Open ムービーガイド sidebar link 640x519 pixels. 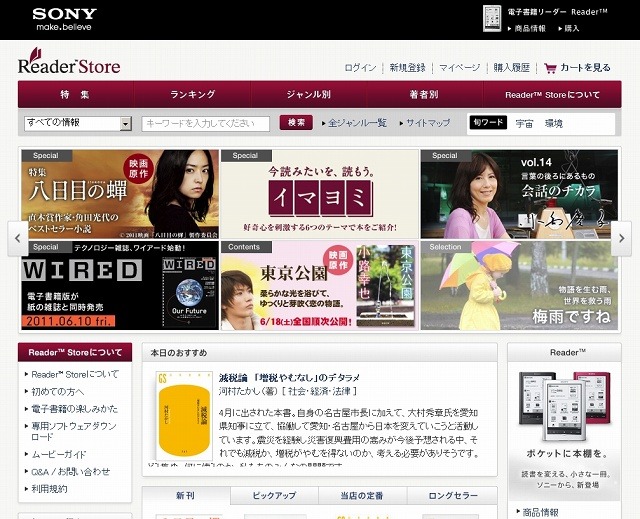(x=59, y=454)
